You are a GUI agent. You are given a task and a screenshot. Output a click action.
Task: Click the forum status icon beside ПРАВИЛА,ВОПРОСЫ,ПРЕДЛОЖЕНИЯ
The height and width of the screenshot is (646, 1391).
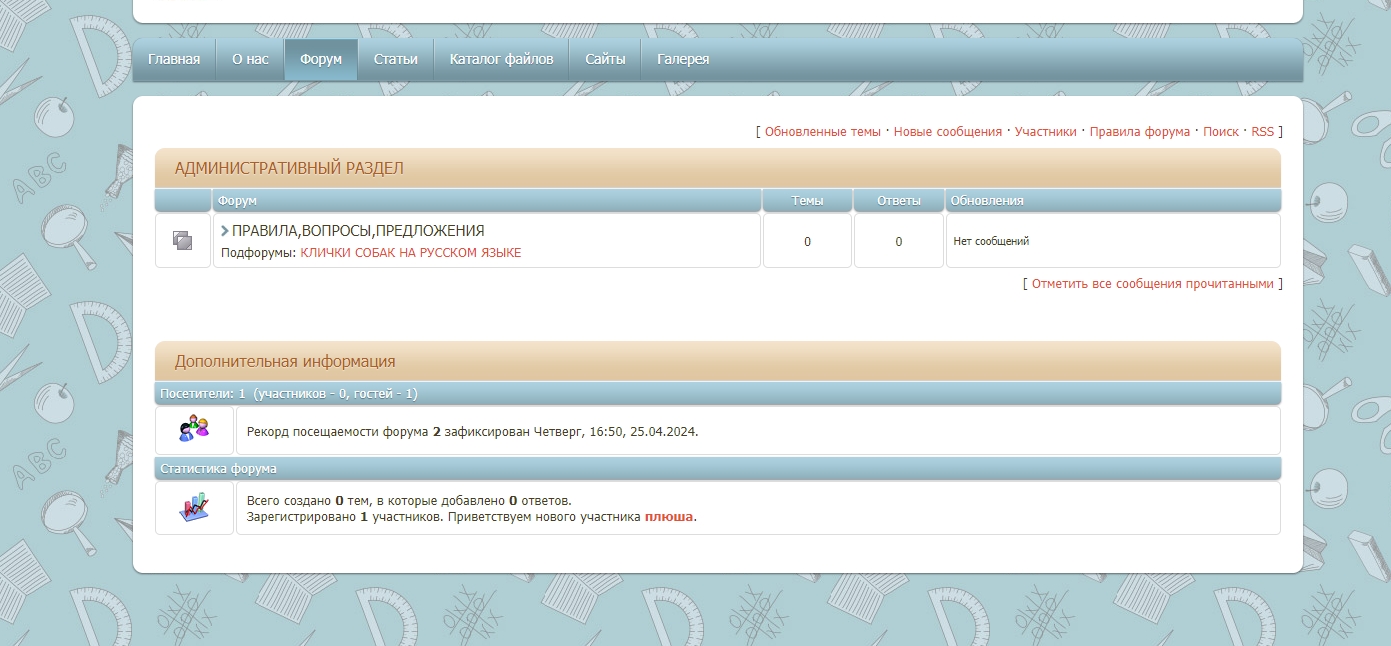tap(182, 241)
